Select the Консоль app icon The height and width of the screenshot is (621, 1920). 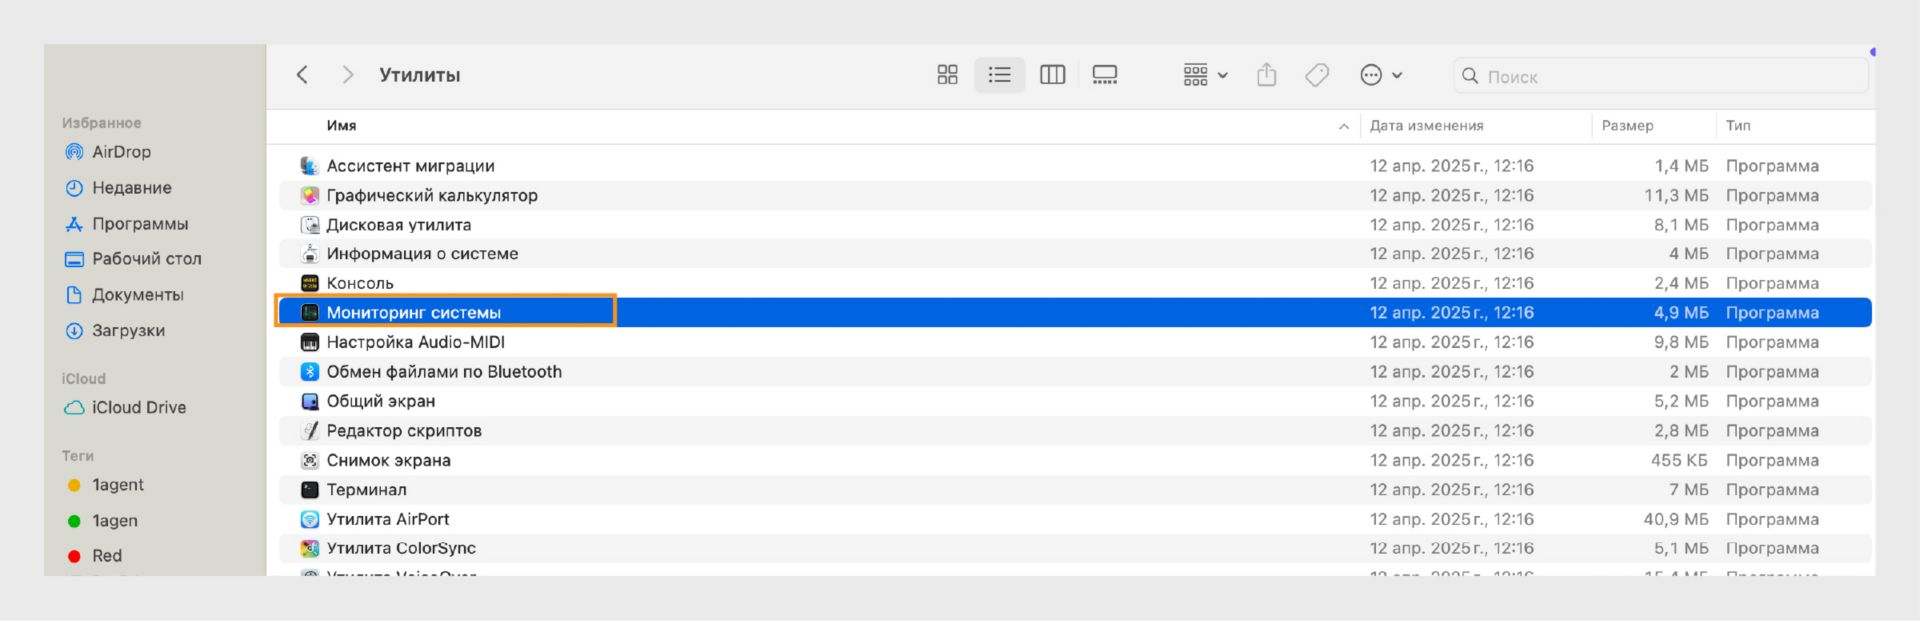[x=310, y=284]
